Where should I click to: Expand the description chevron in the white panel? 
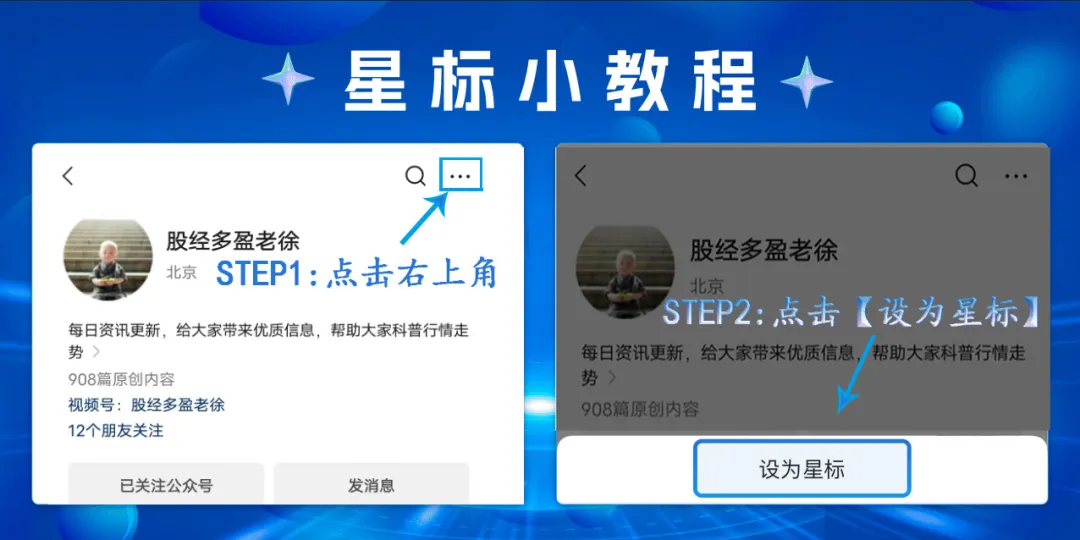tap(96, 353)
